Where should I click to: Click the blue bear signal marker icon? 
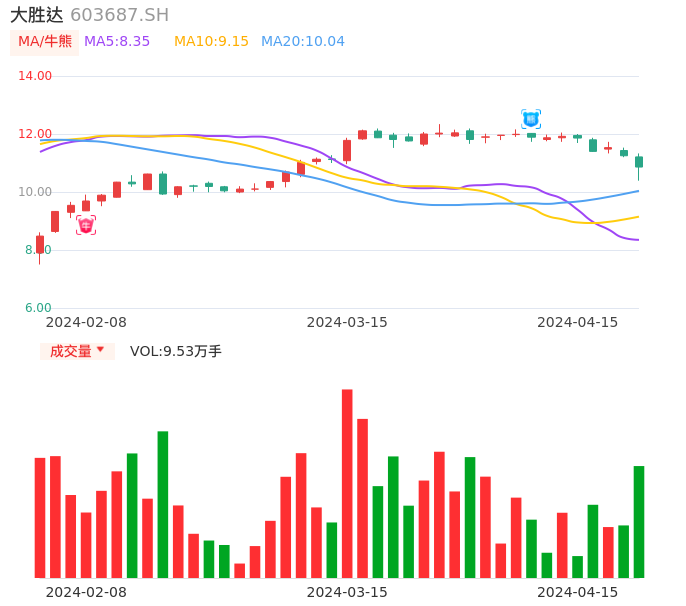coord(531,119)
